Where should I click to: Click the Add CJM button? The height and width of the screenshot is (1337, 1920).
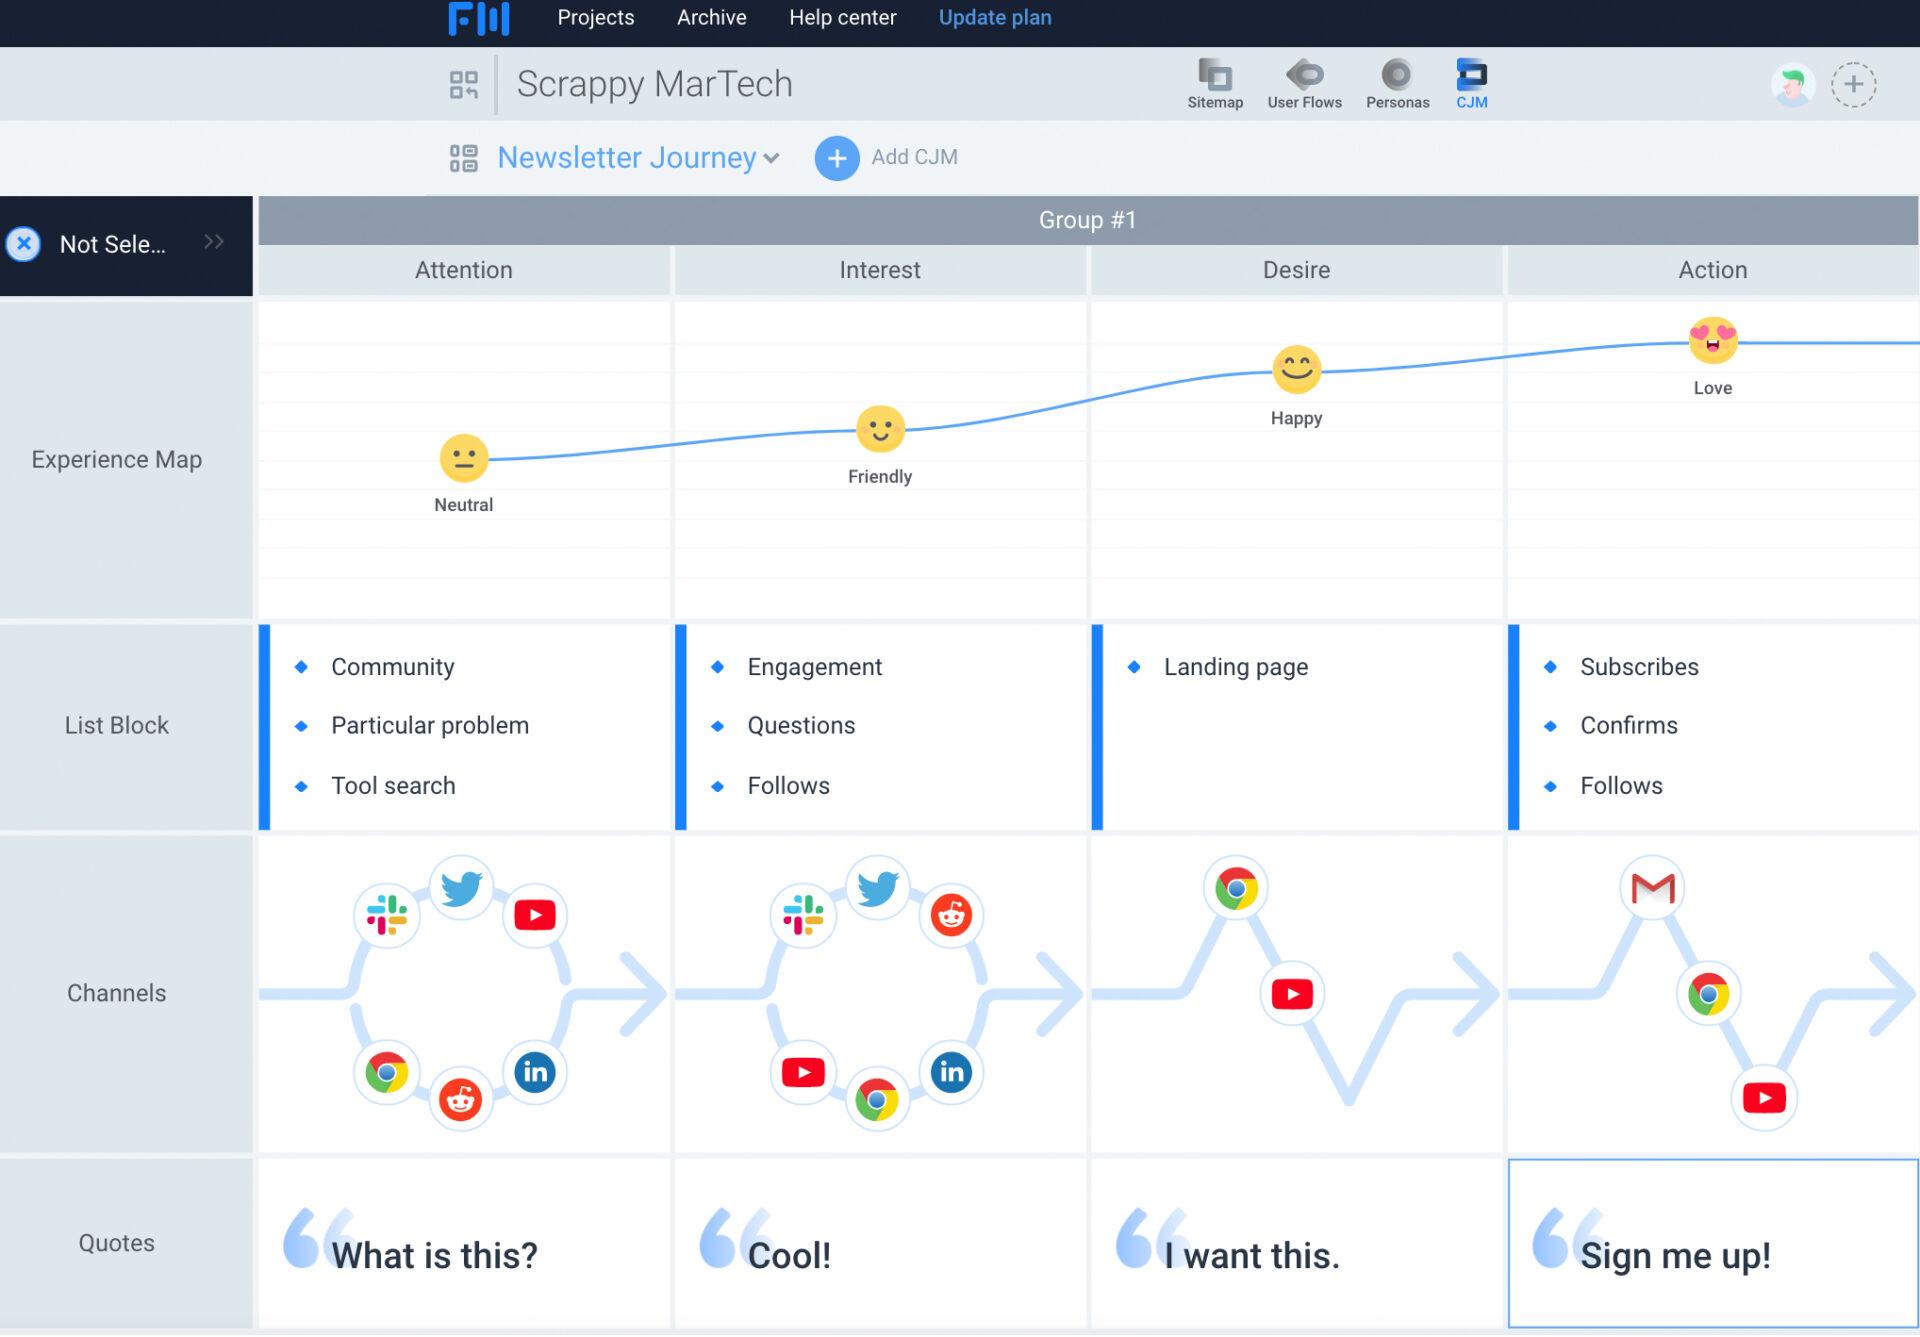click(x=837, y=158)
